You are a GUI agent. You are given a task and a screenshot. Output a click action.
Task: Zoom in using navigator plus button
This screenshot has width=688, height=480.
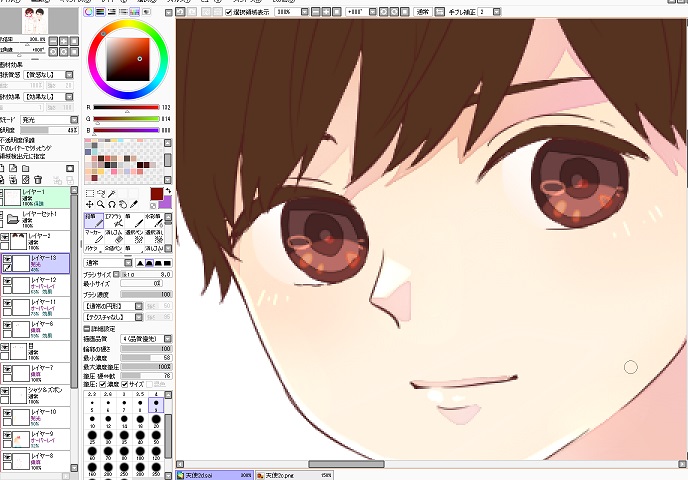(64, 41)
